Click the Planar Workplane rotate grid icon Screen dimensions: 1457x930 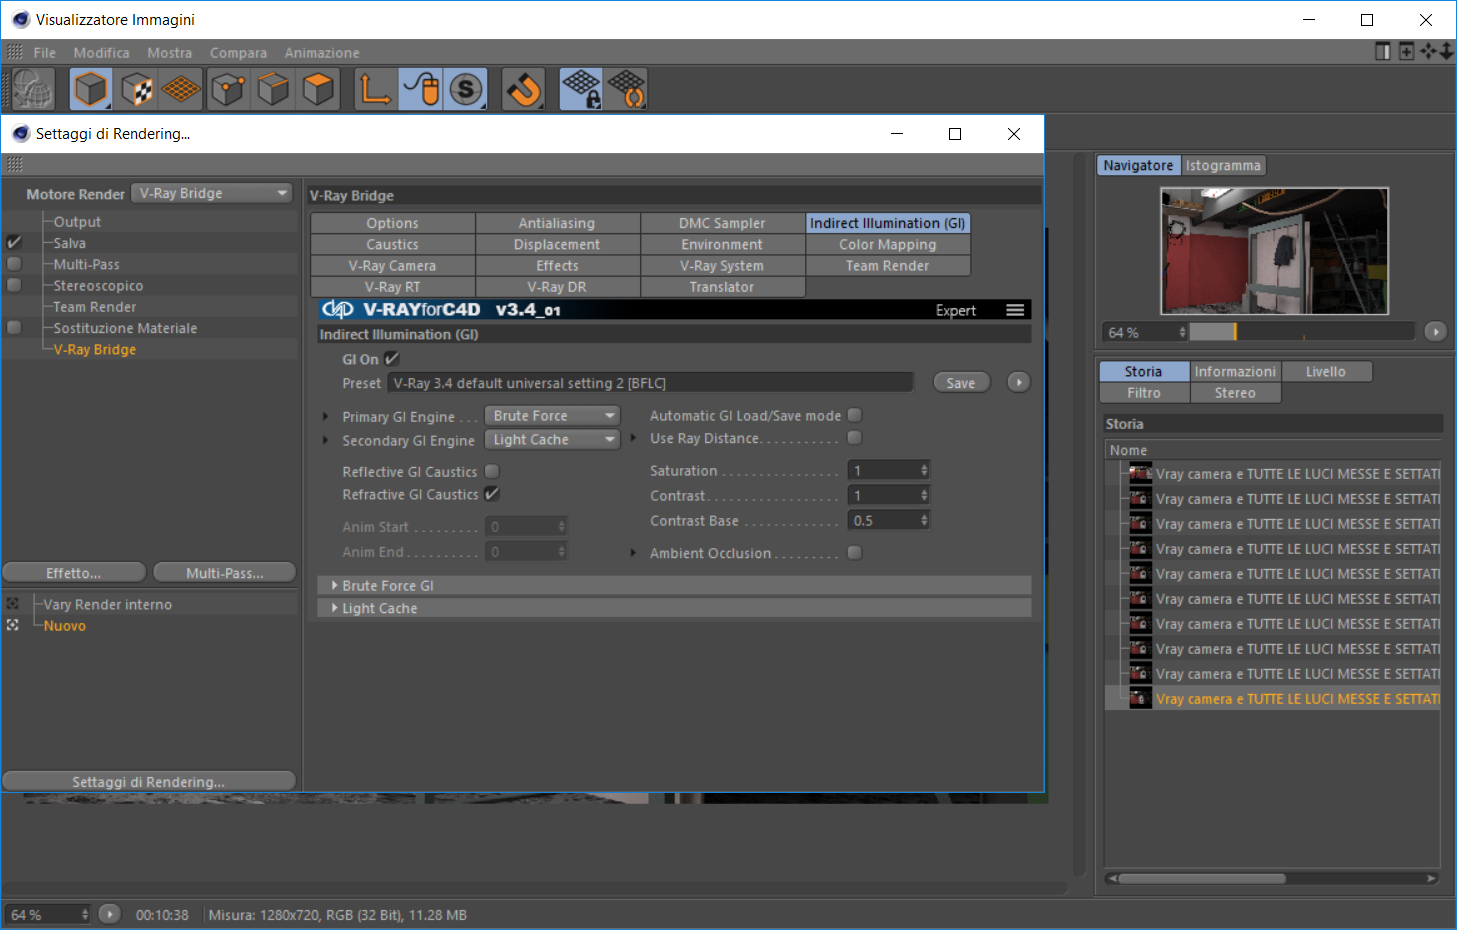[x=627, y=90]
